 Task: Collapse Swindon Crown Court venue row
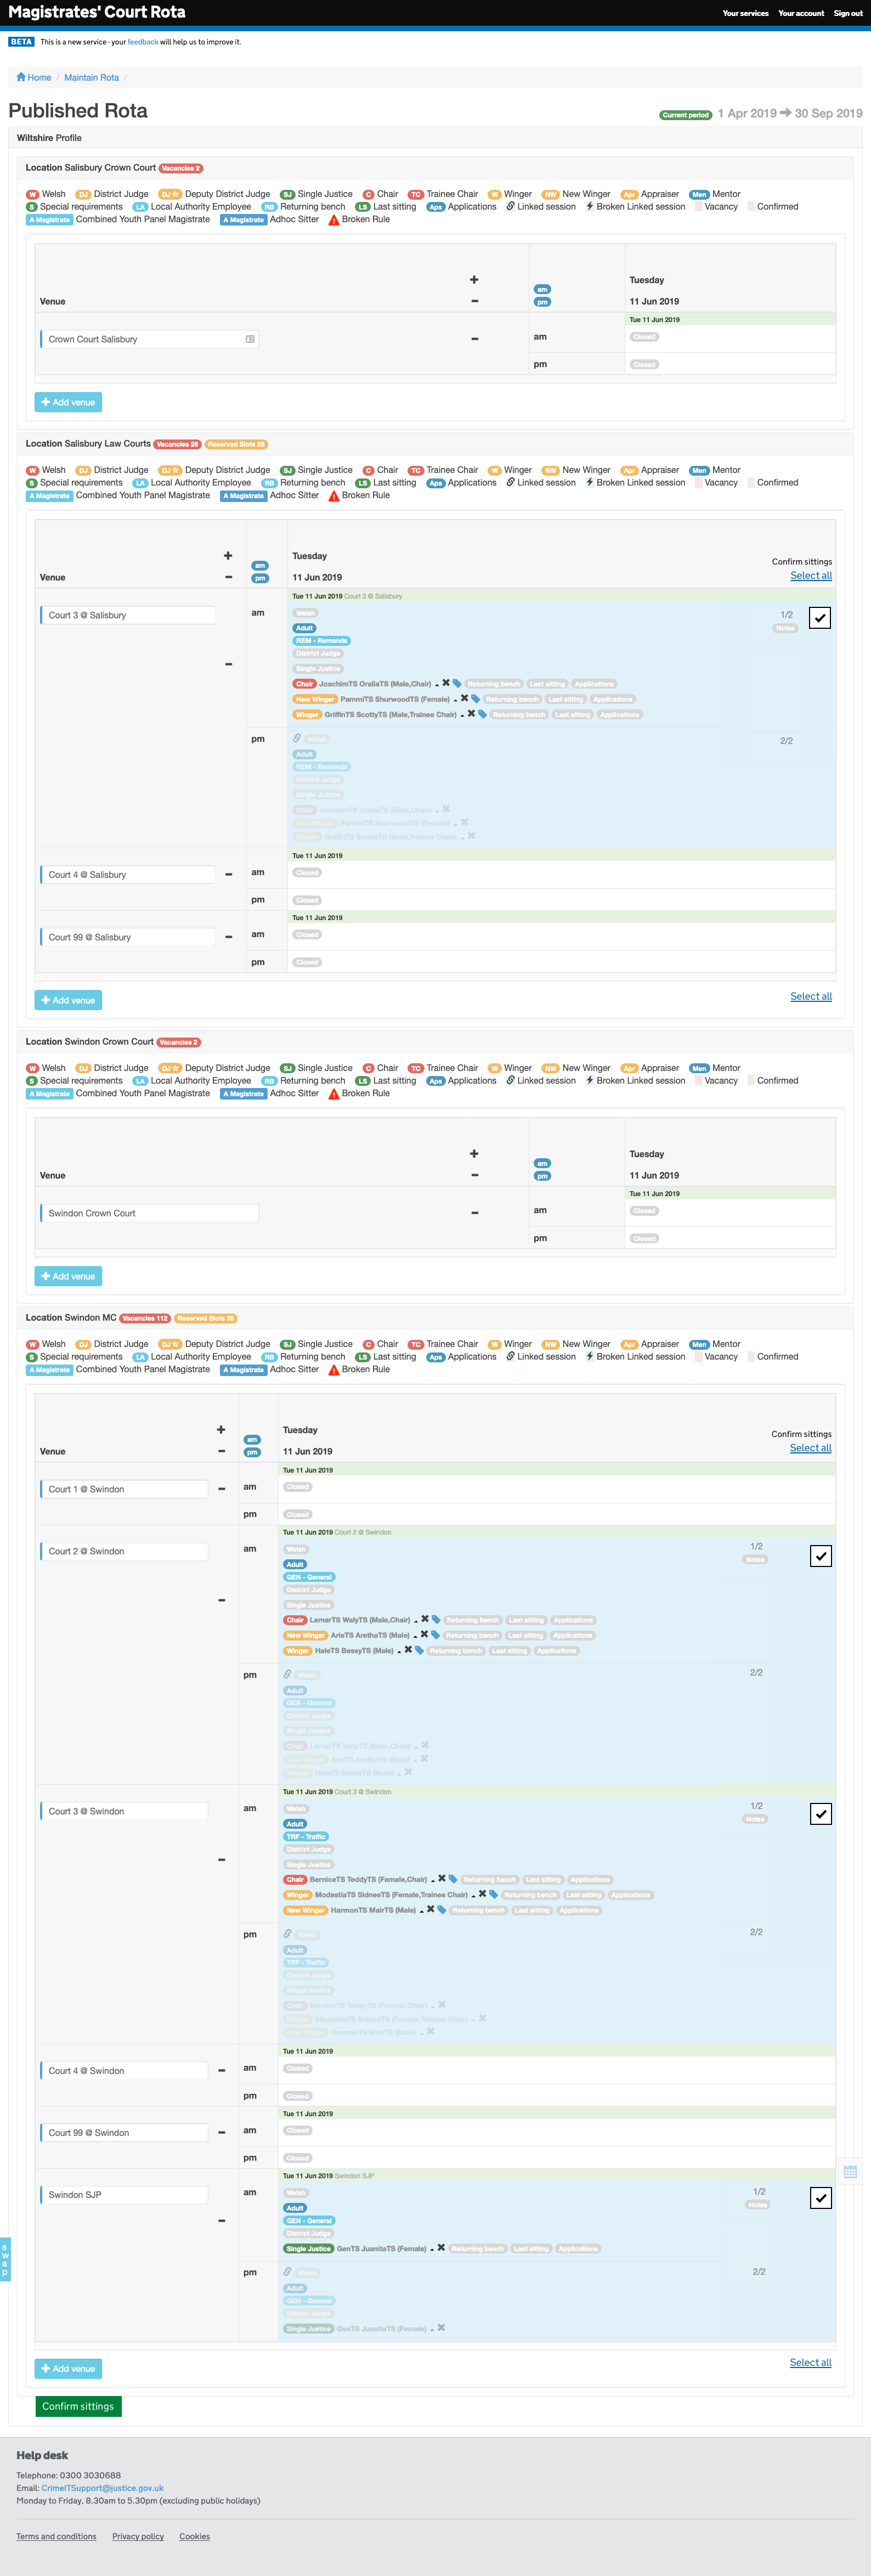point(474,1213)
